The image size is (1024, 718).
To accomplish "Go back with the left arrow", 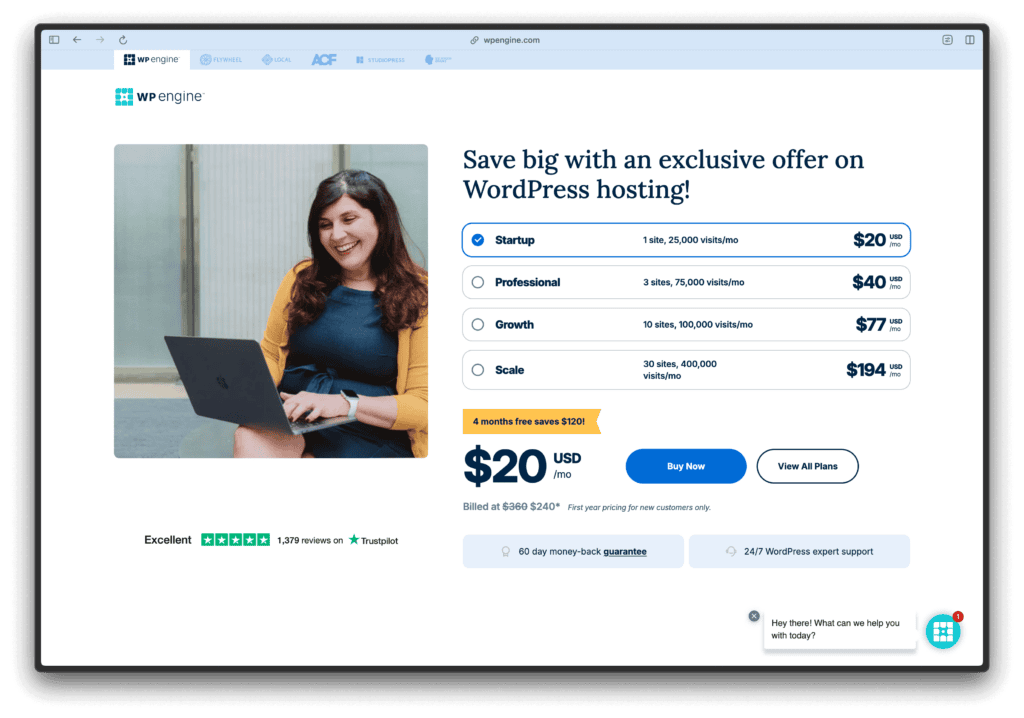I will click(77, 40).
